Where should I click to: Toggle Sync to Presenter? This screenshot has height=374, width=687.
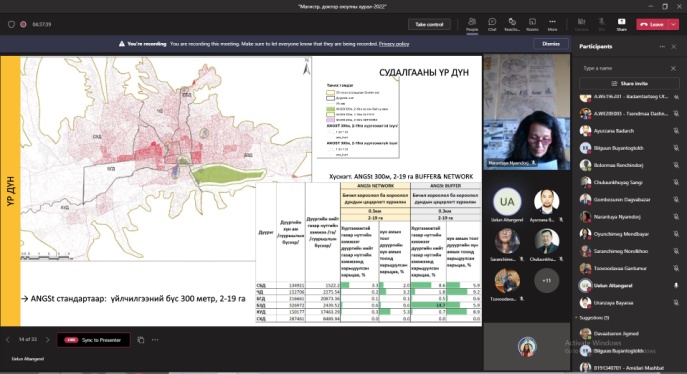(x=93, y=340)
